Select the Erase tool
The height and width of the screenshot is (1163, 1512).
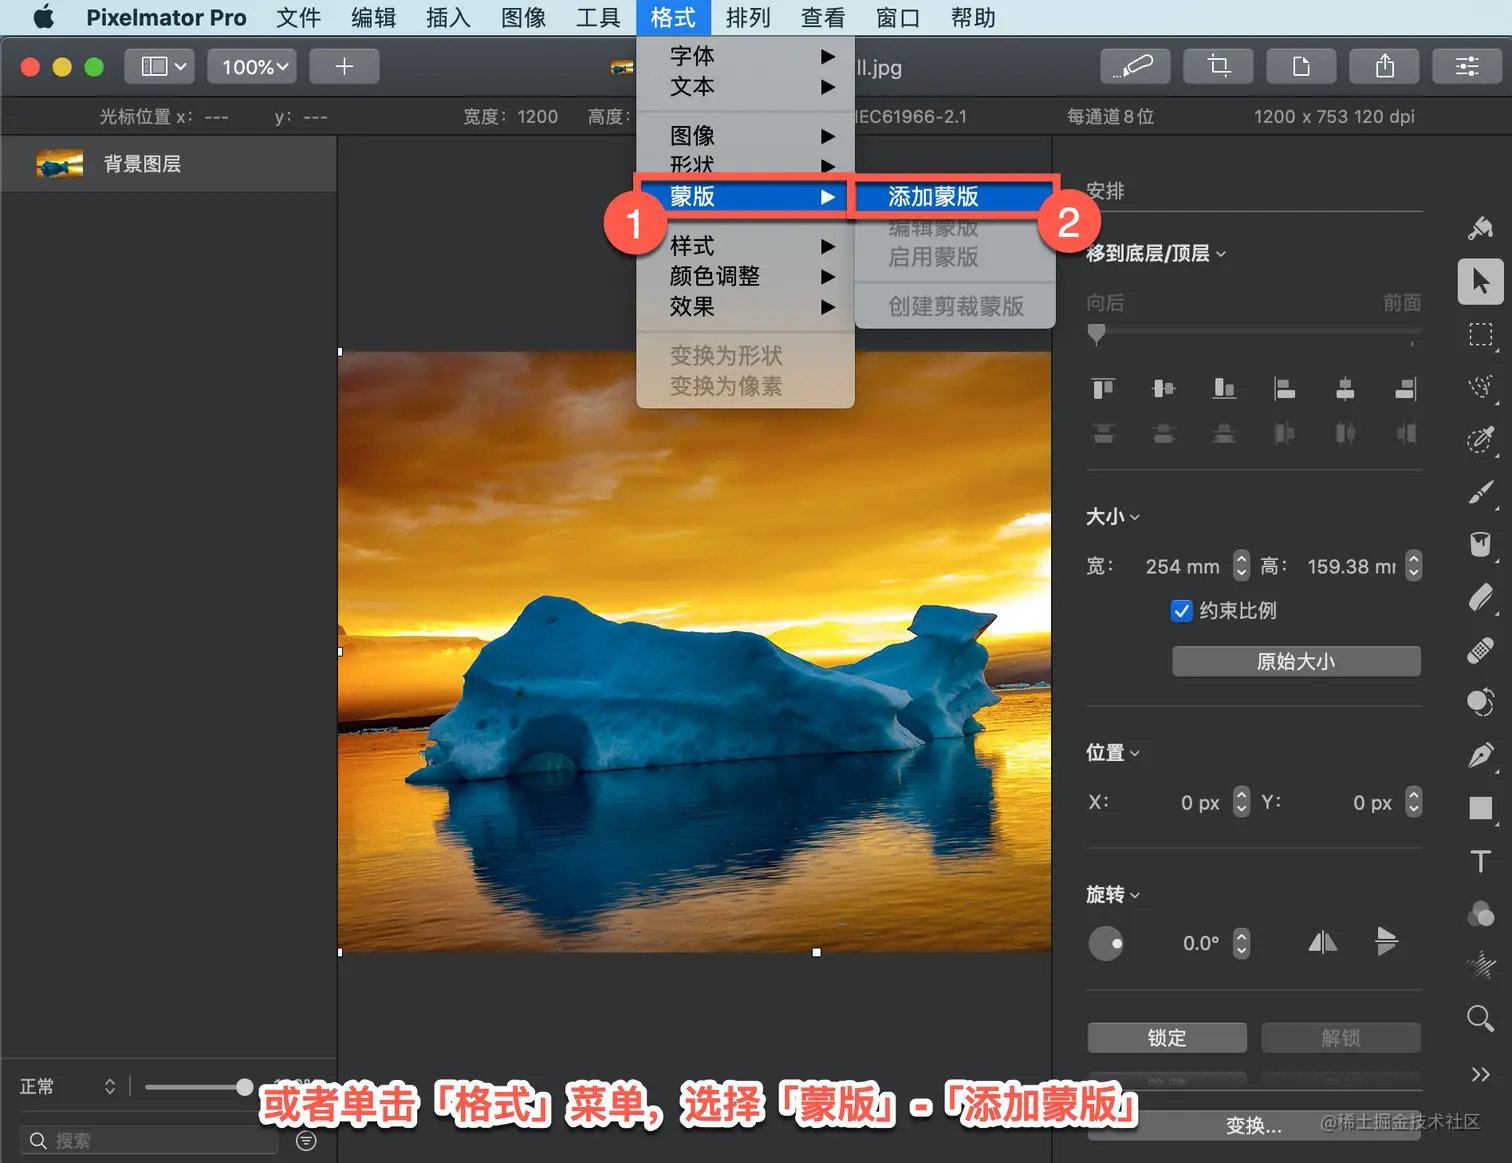tap(1480, 597)
